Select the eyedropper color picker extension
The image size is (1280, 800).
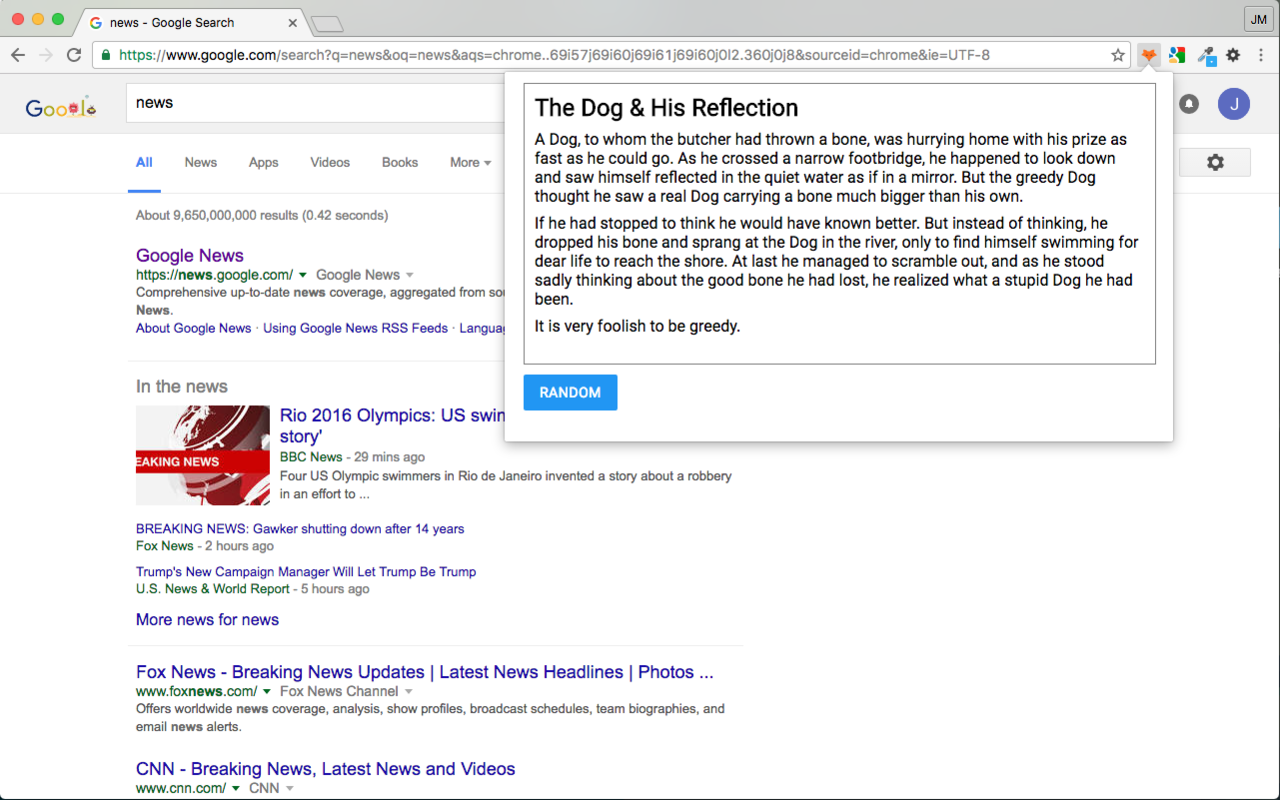(x=1206, y=55)
